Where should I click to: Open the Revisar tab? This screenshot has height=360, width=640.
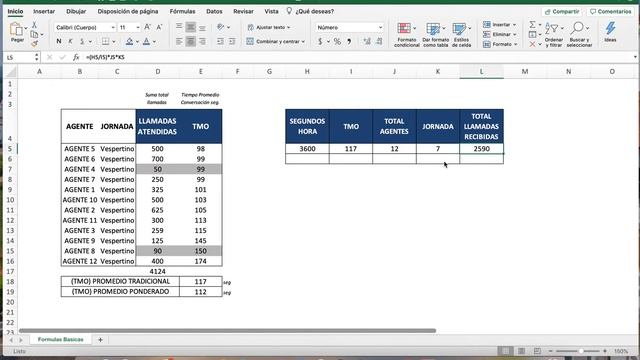click(x=243, y=11)
